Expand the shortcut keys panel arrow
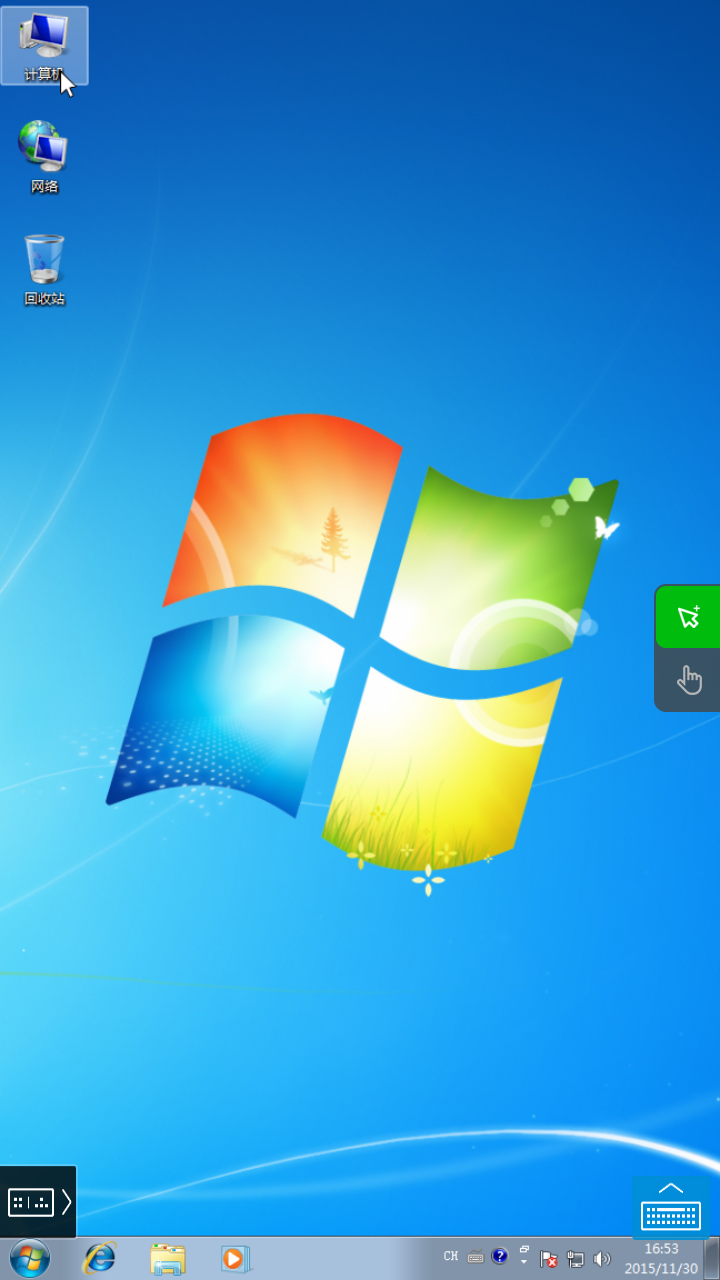Screen dimensions: 720x1280 pyautogui.click(x=66, y=1202)
